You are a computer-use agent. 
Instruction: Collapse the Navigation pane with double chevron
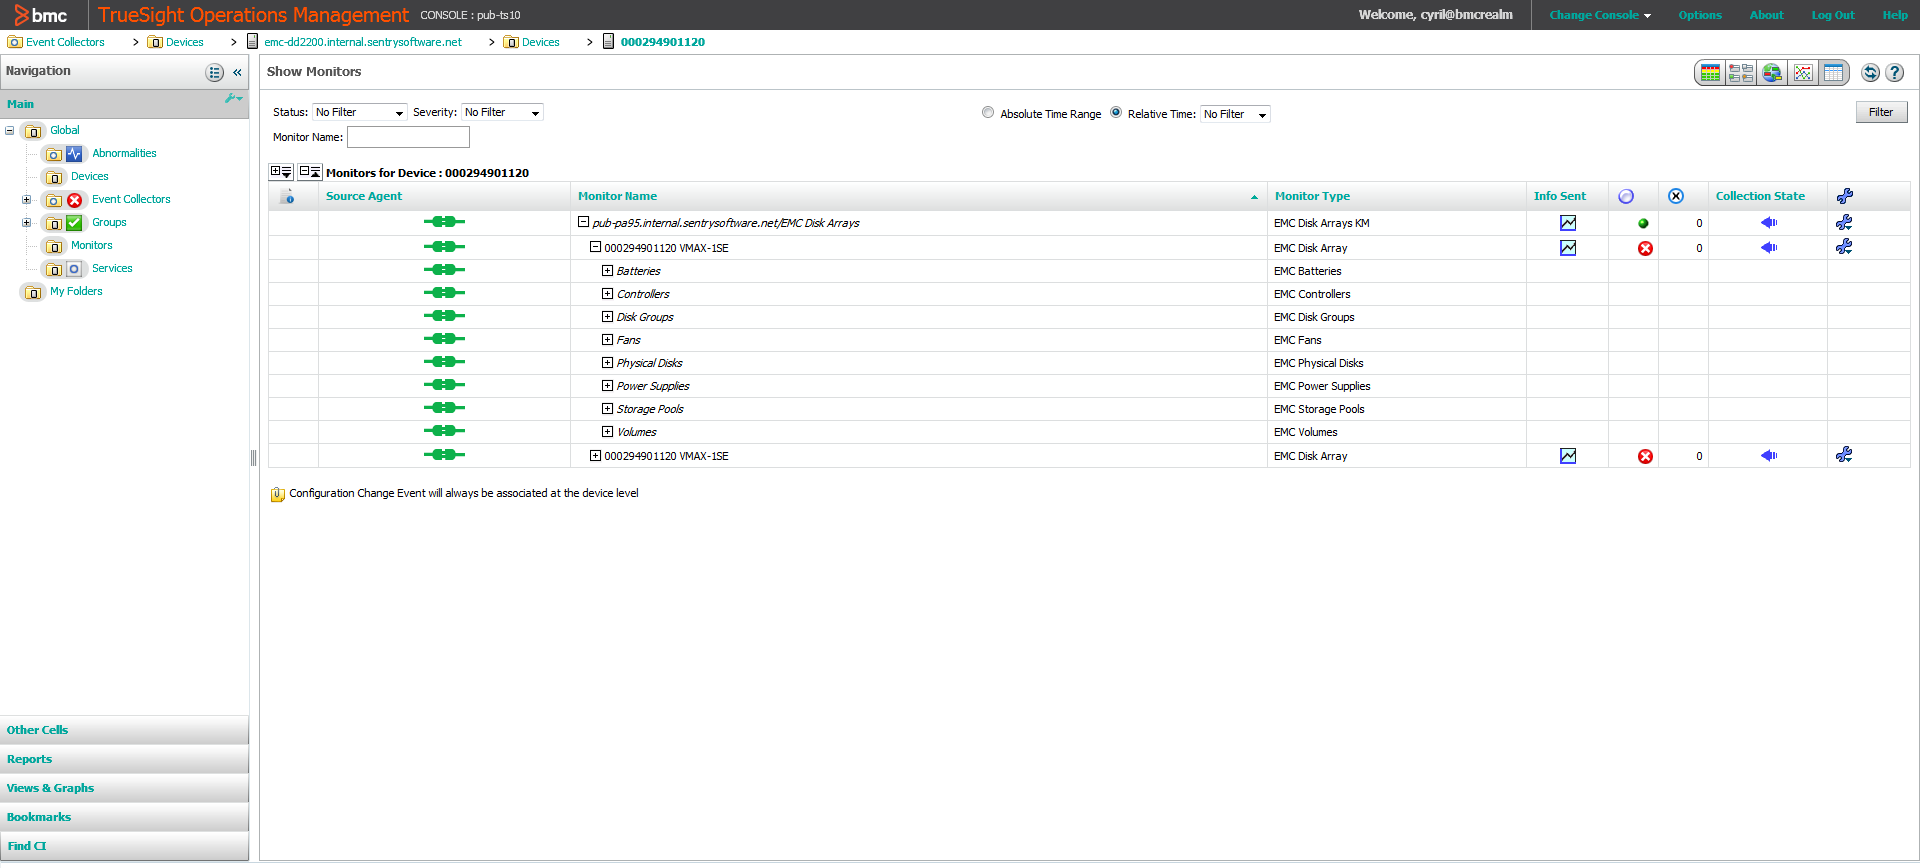(x=237, y=72)
